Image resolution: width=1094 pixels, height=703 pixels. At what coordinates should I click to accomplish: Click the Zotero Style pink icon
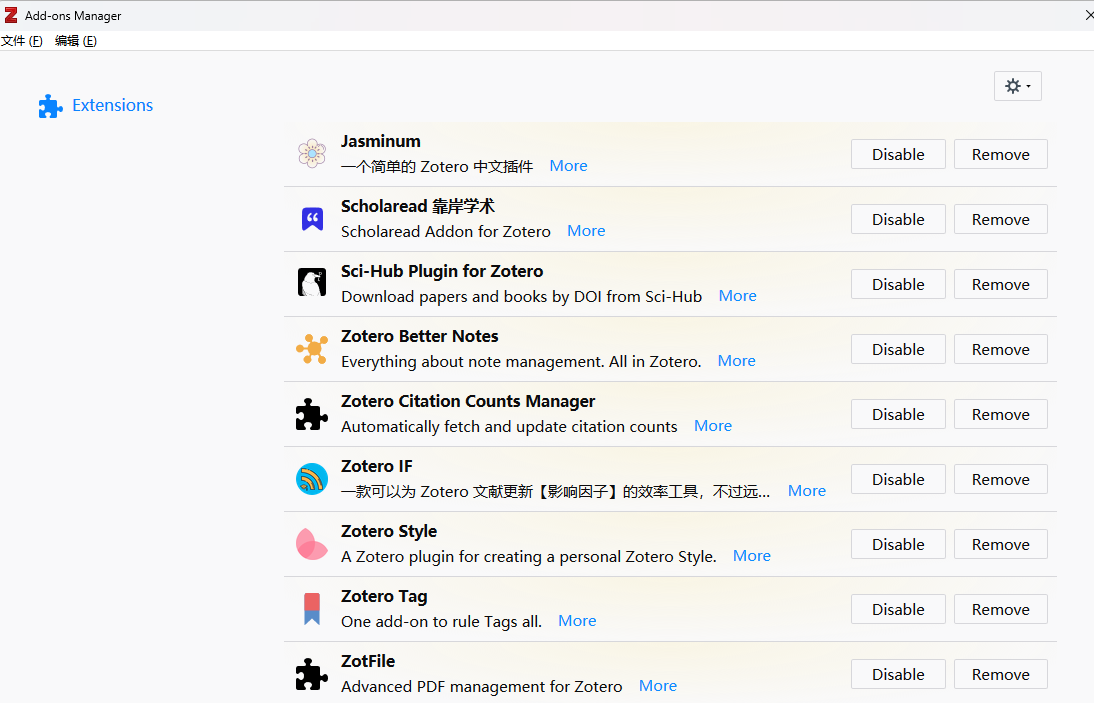pyautogui.click(x=312, y=544)
